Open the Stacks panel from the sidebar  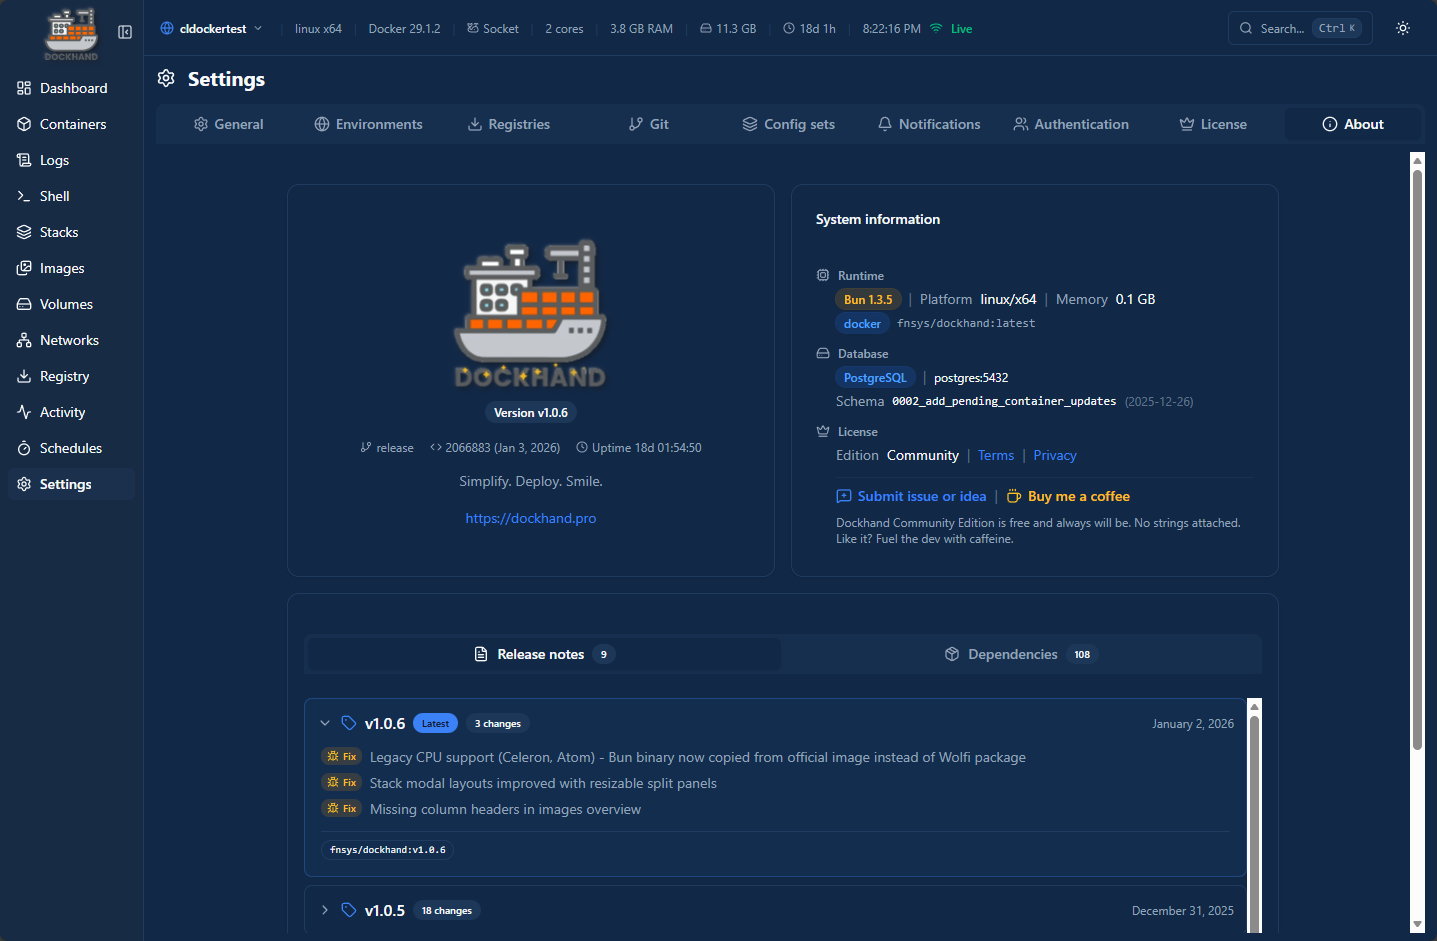56,232
